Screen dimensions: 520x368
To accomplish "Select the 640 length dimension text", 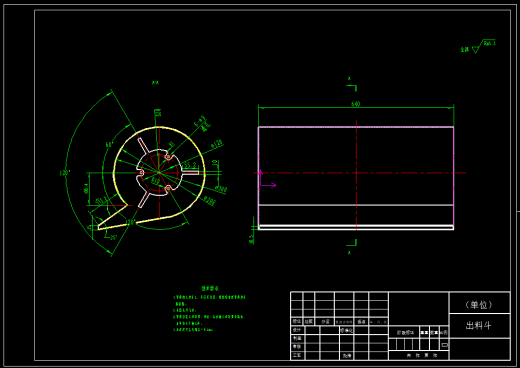I will (356, 104).
